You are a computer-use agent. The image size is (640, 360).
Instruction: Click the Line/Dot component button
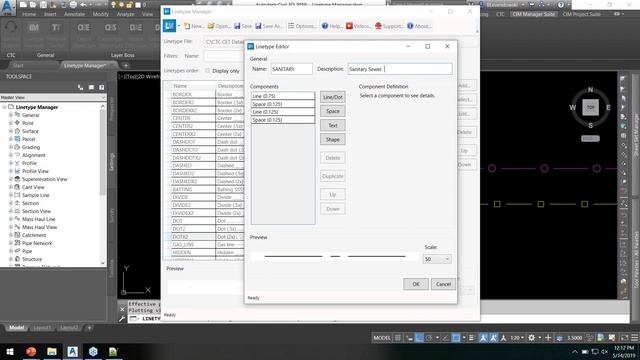pos(333,97)
